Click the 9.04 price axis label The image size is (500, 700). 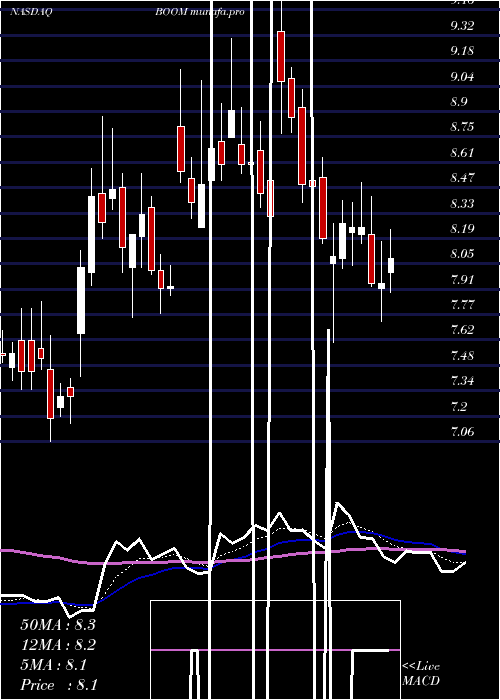point(462,77)
